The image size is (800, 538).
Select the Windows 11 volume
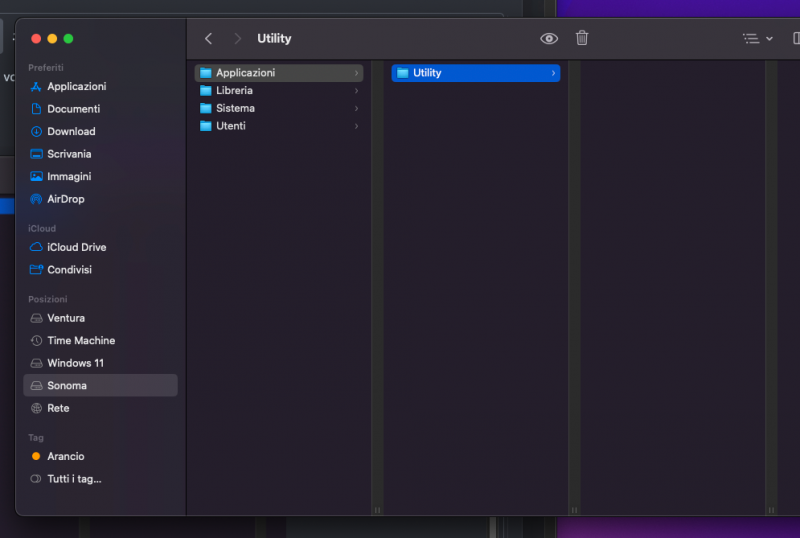point(101,363)
